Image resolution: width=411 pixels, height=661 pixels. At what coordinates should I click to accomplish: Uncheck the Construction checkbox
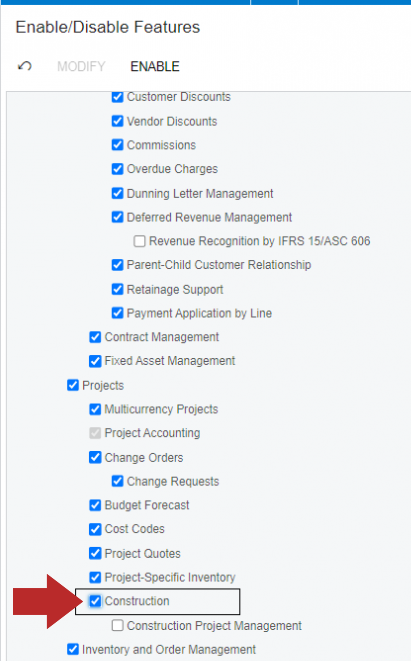(95, 601)
